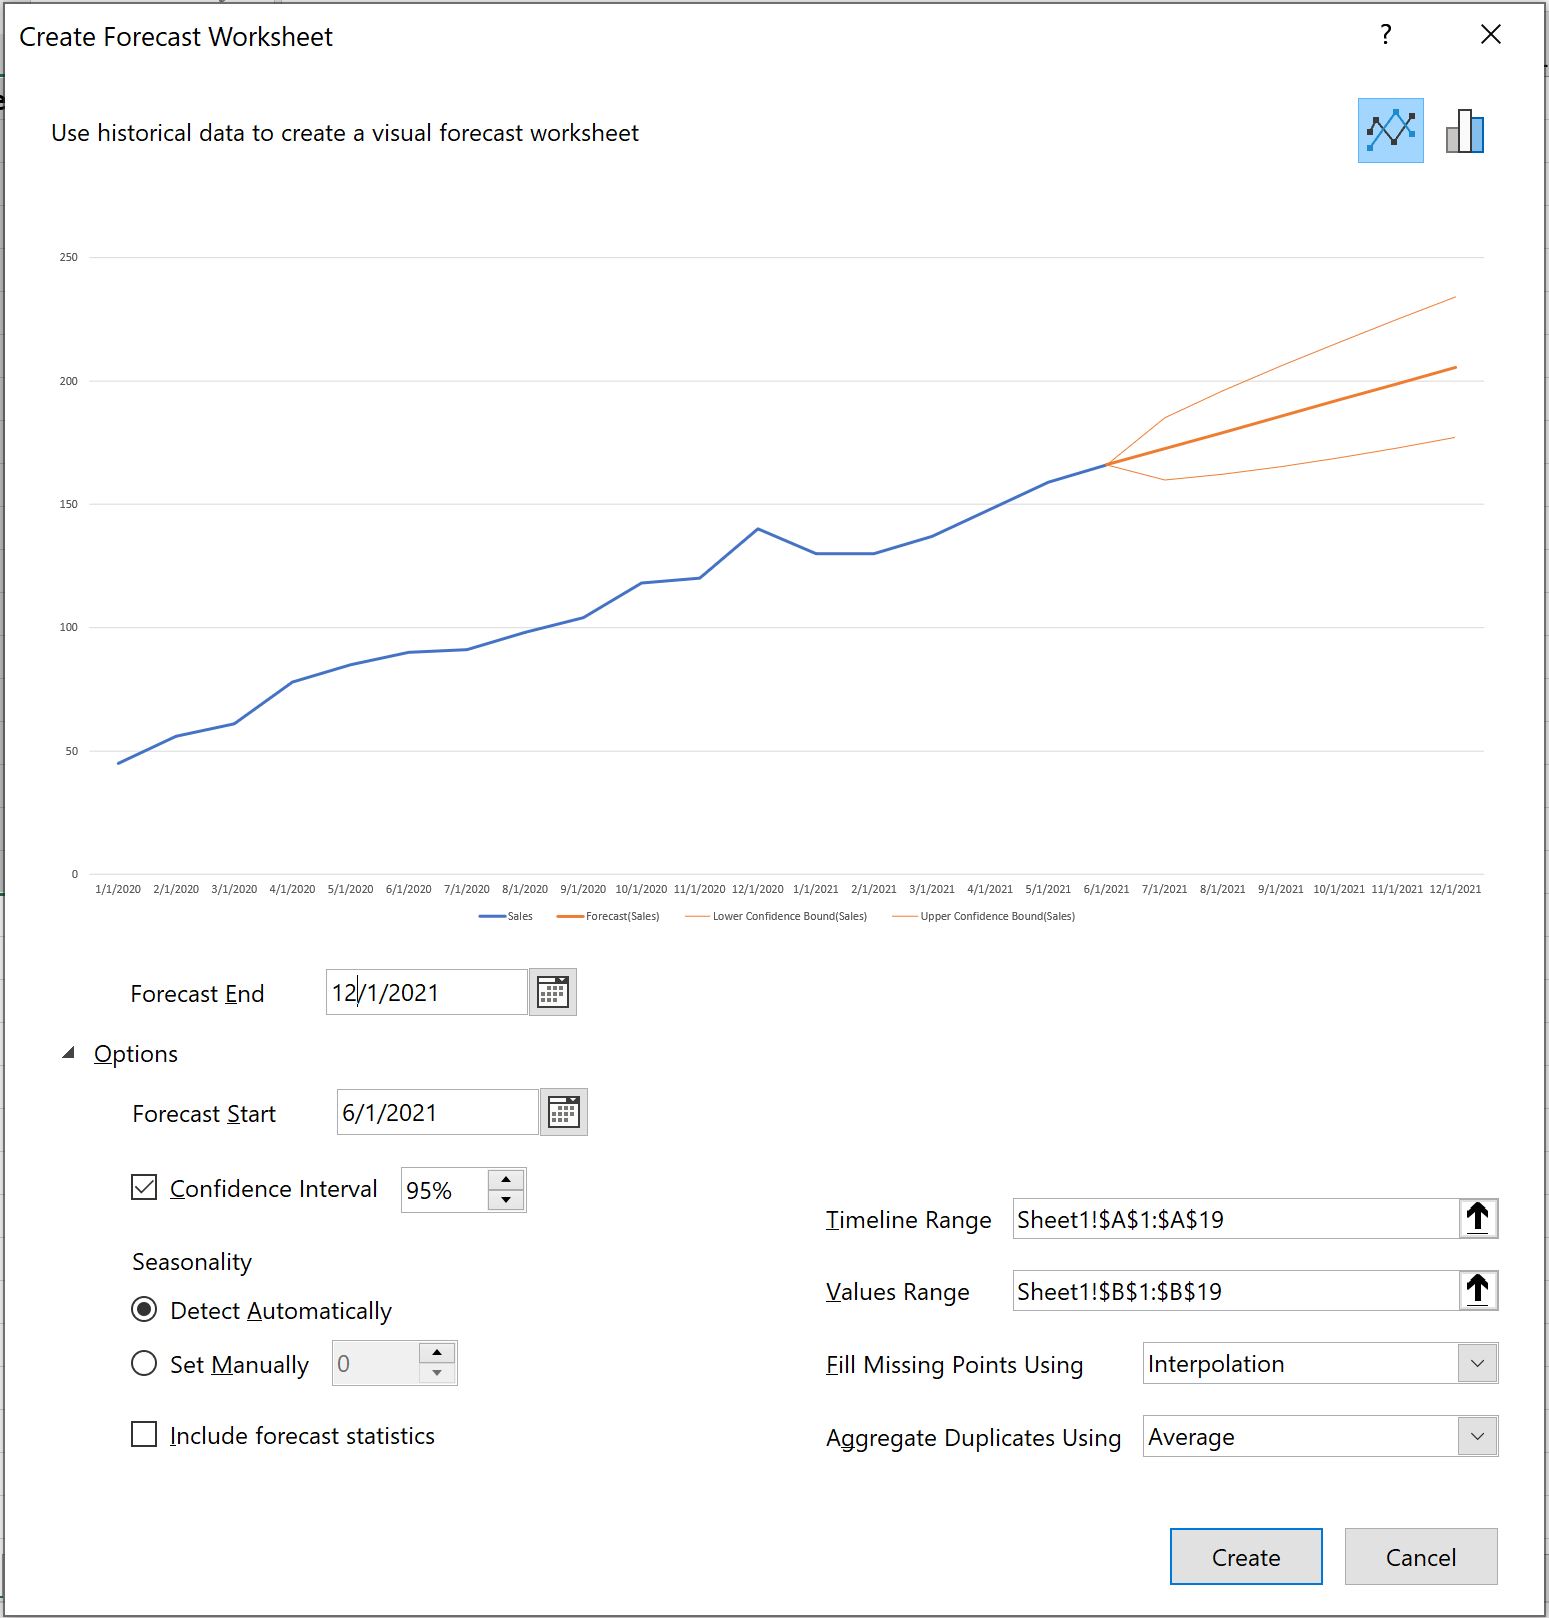The width and height of the screenshot is (1549, 1618).
Task: Increase Confidence Interval with up arrow
Action: [506, 1180]
